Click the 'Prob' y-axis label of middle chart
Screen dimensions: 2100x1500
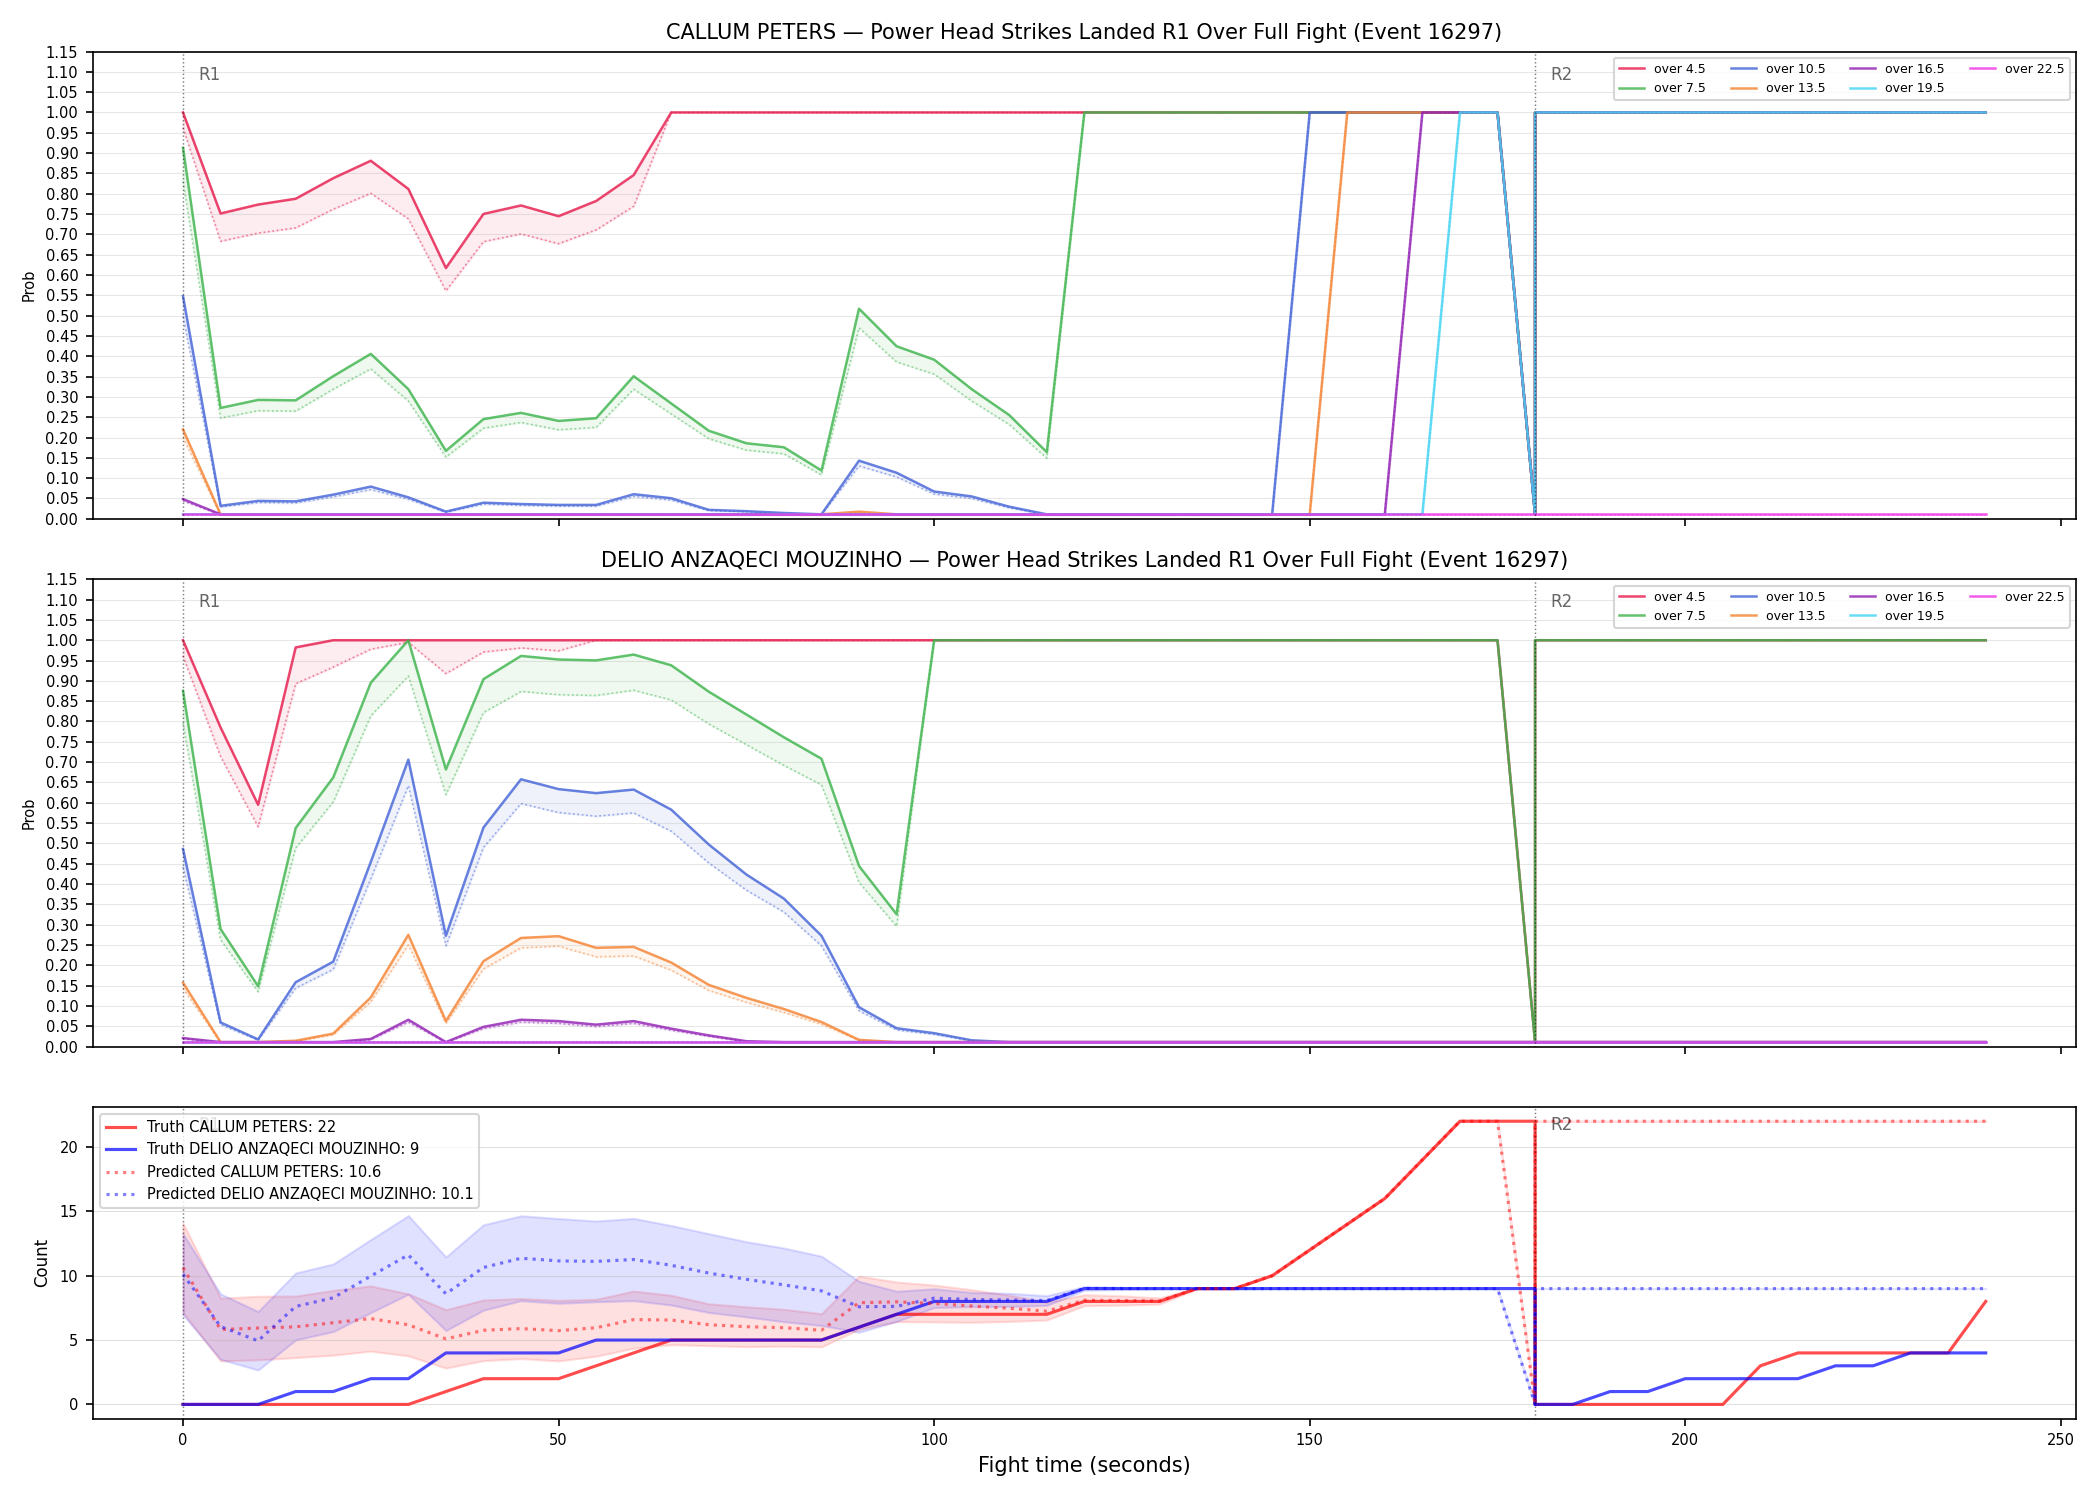pyautogui.click(x=29, y=815)
